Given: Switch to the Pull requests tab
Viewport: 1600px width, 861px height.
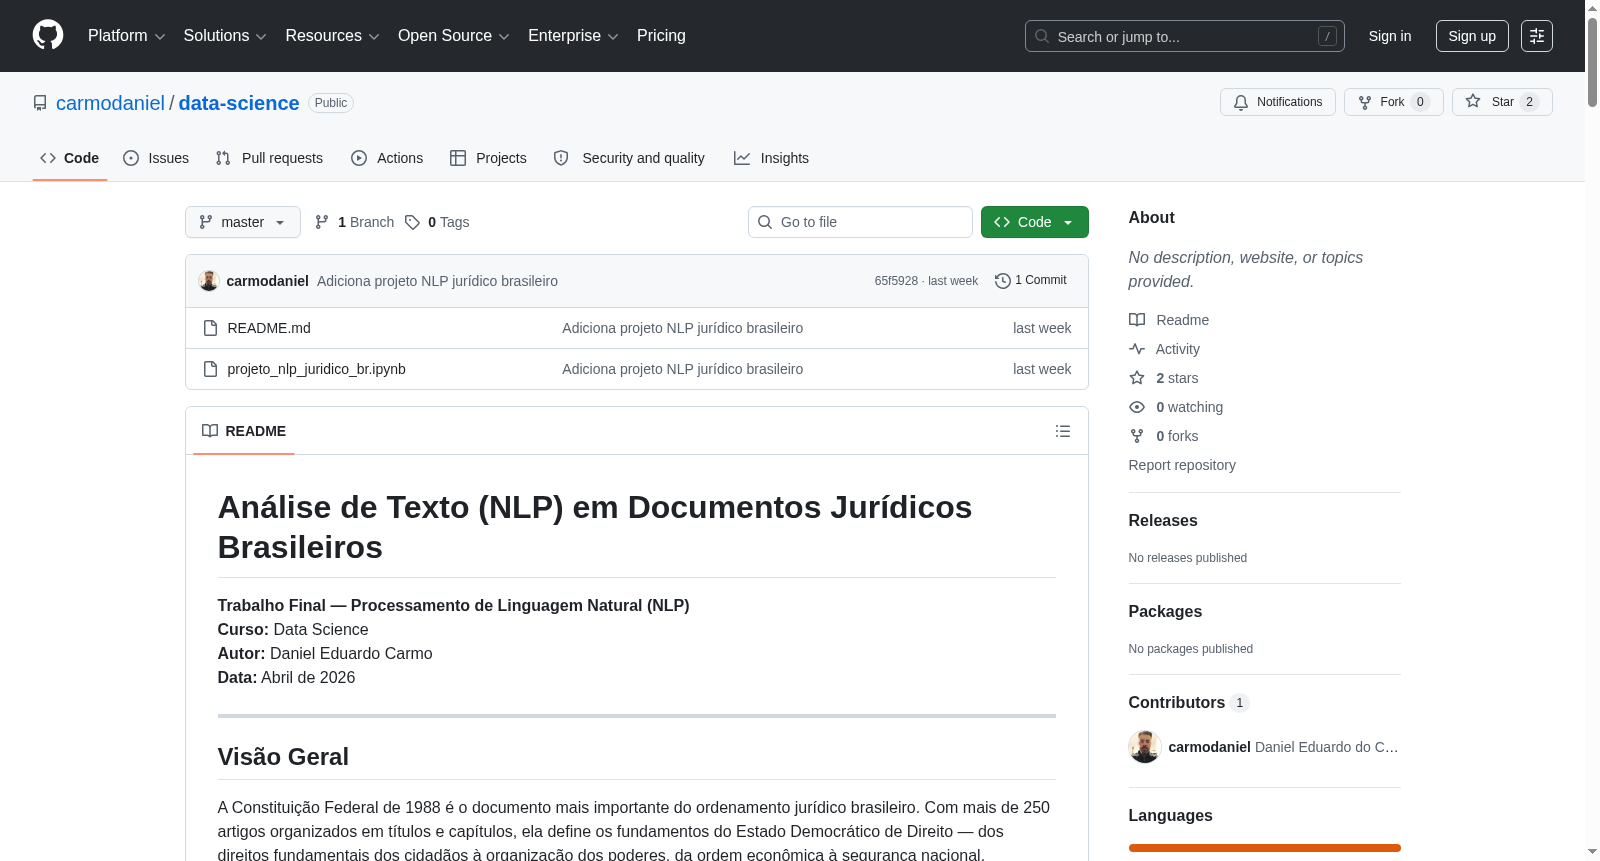Looking at the screenshot, I should point(269,158).
